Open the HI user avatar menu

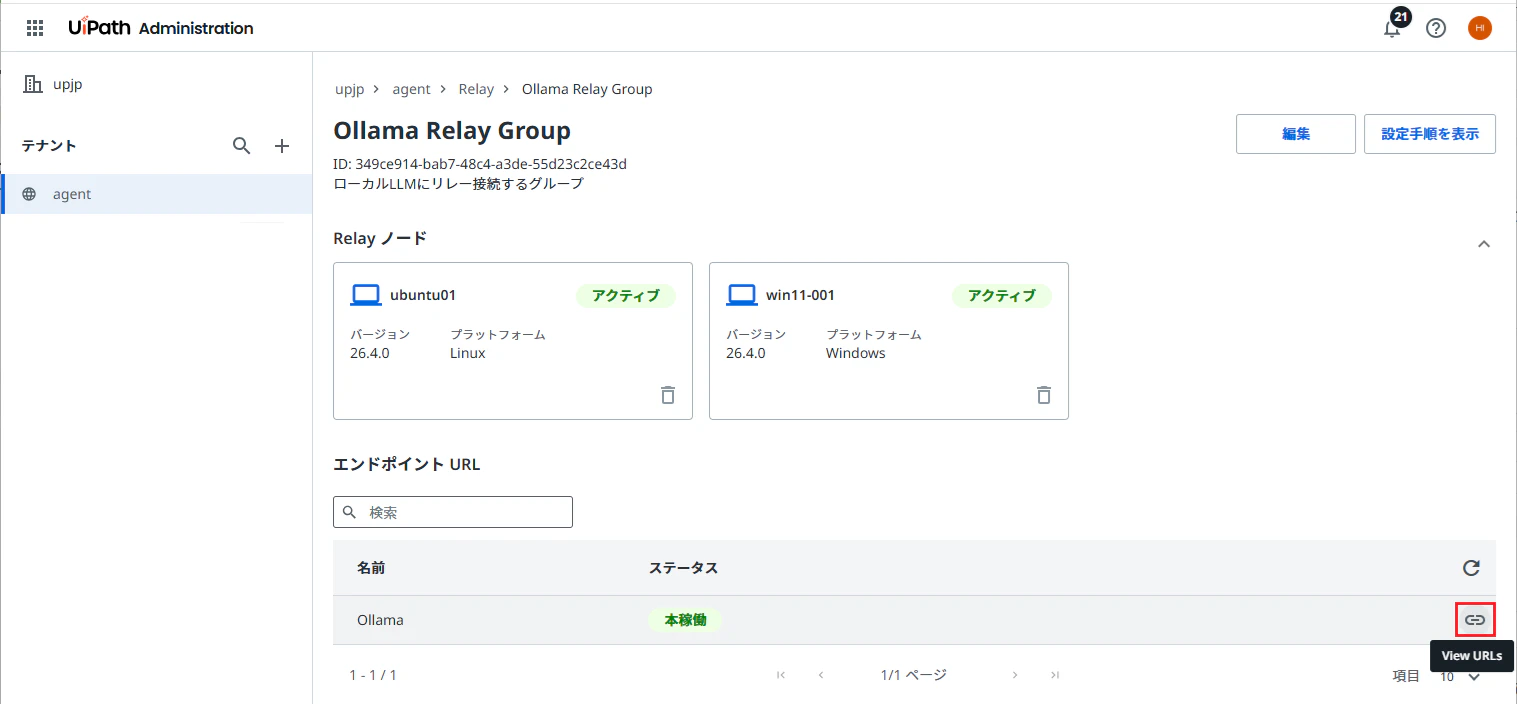pyautogui.click(x=1480, y=28)
